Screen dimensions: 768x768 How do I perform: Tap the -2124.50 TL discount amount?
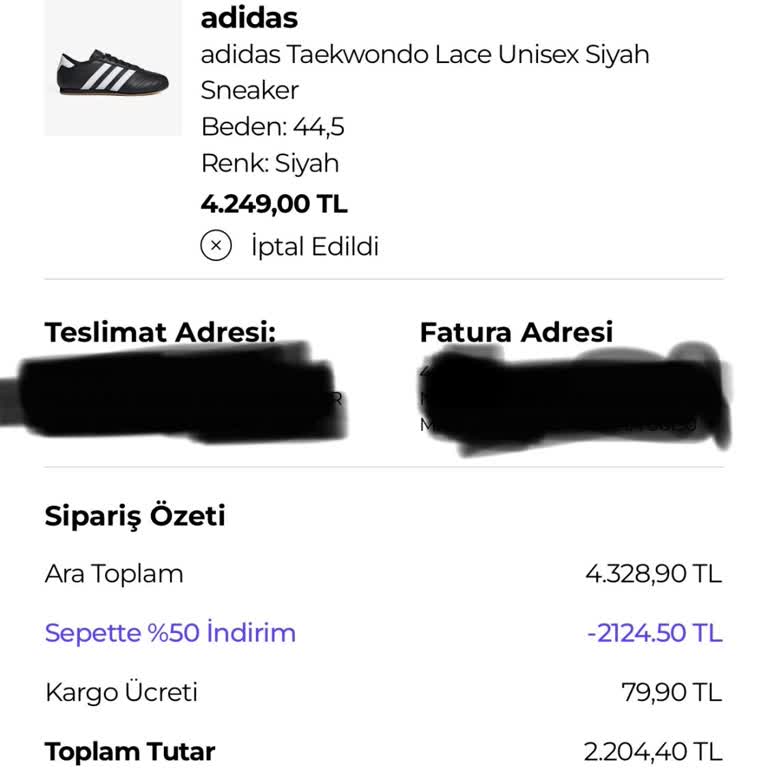point(653,633)
